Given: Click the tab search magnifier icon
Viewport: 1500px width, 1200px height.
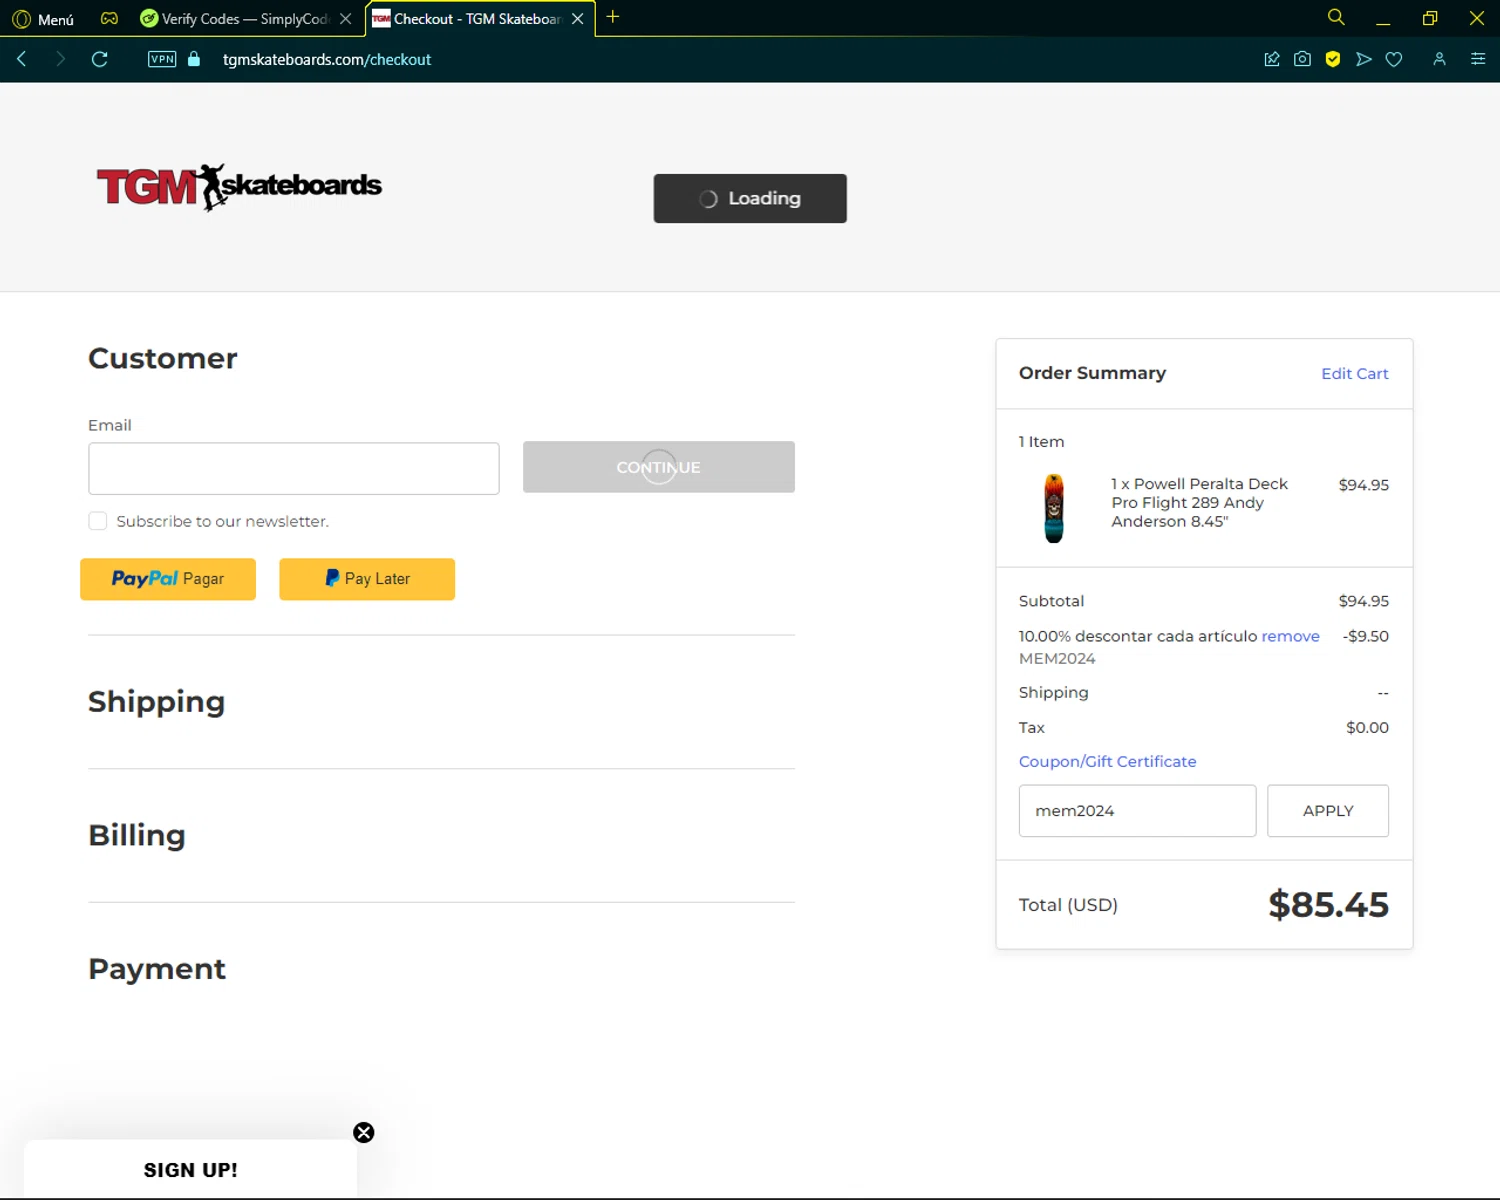Looking at the screenshot, I should tap(1336, 17).
